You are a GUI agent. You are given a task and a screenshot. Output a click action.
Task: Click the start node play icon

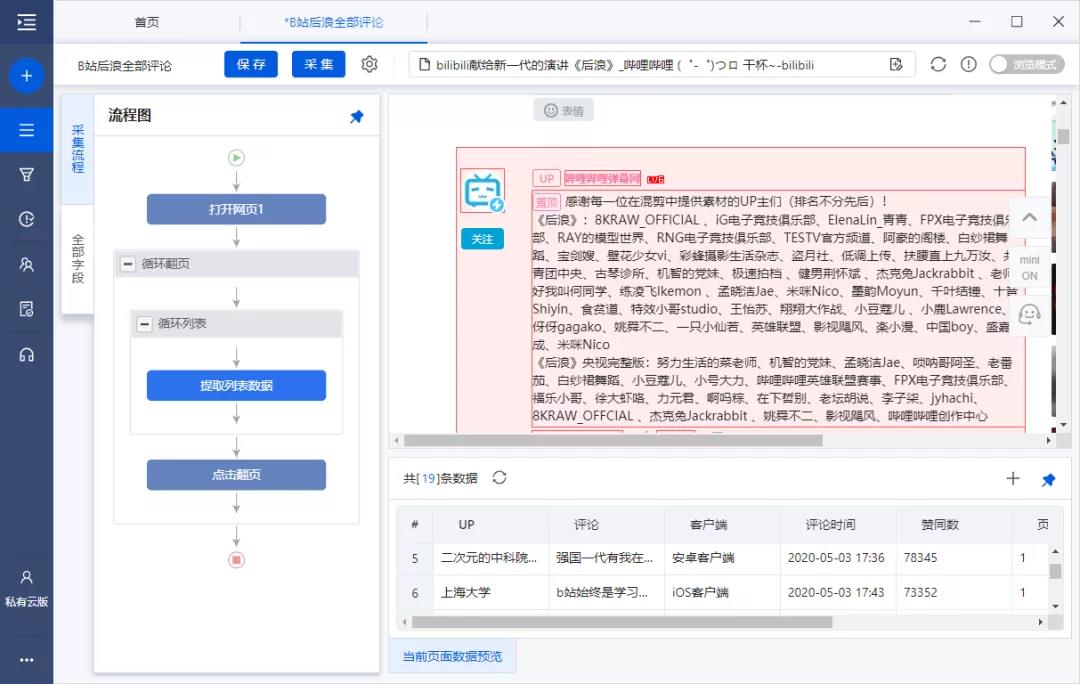(x=236, y=158)
